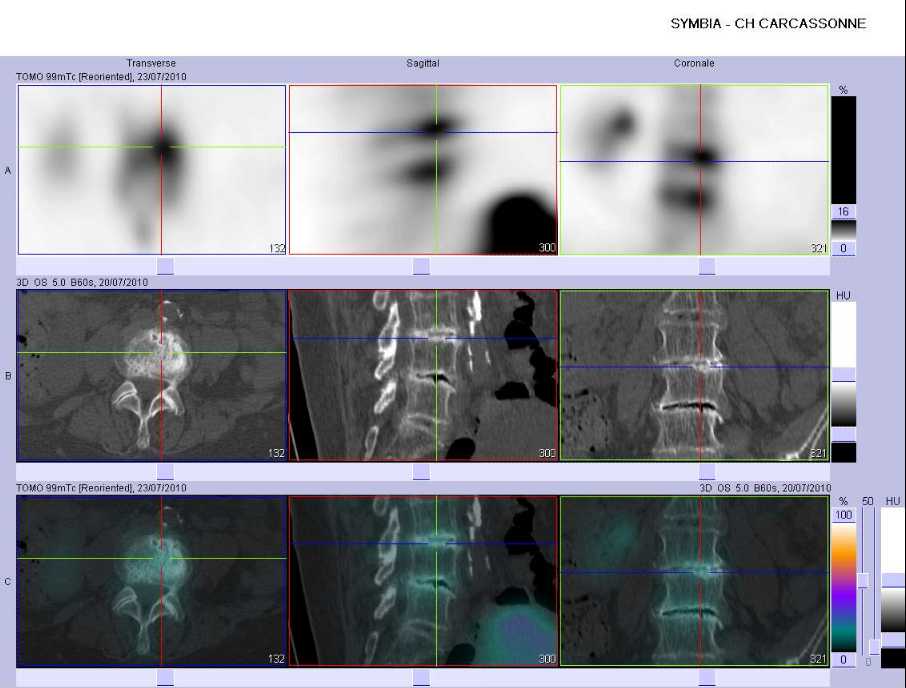Click slice number 321 in row A coronal view
Viewport: 906px width, 688px height.
(819, 248)
